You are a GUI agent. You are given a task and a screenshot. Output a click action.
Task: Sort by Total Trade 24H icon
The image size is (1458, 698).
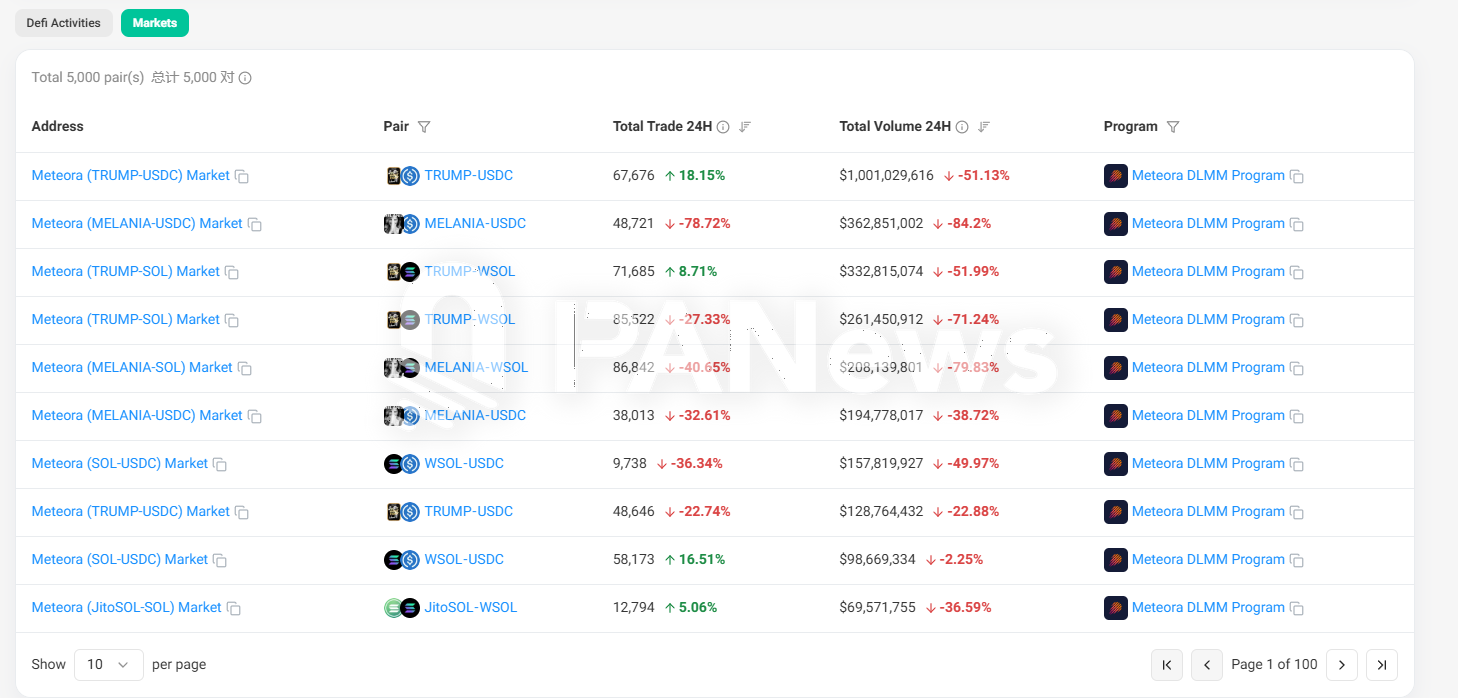745,127
